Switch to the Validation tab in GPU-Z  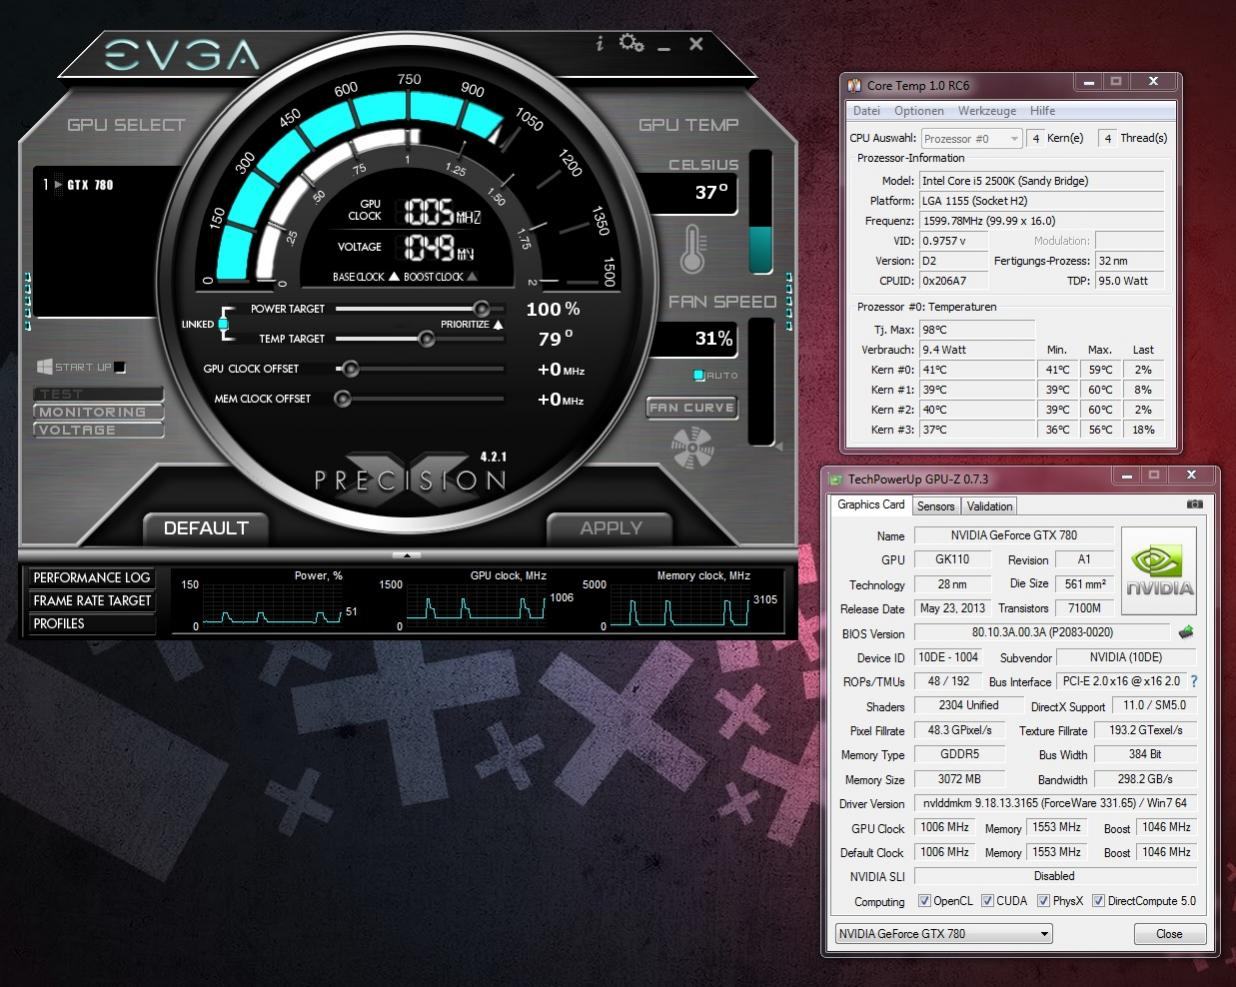tap(990, 506)
